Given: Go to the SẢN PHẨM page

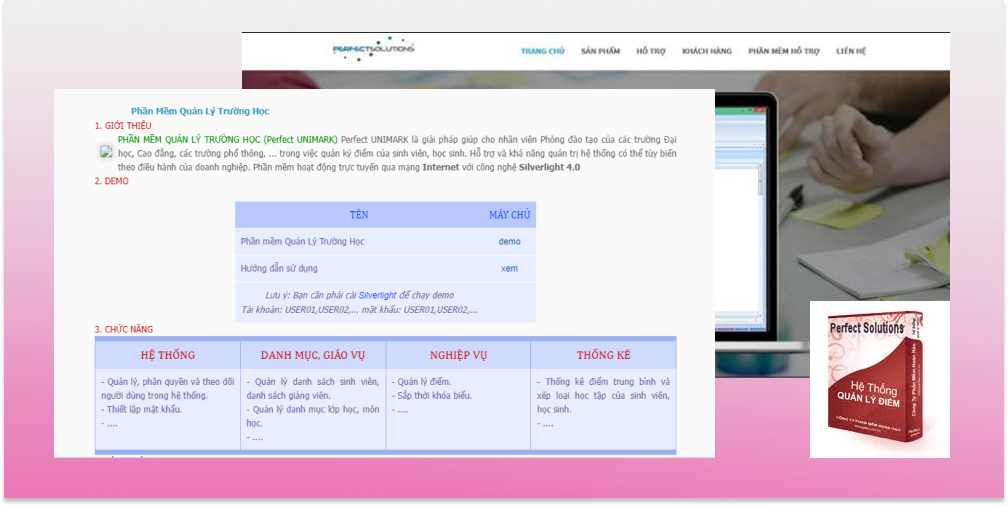Looking at the screenshot, I should tap(600, 51).
